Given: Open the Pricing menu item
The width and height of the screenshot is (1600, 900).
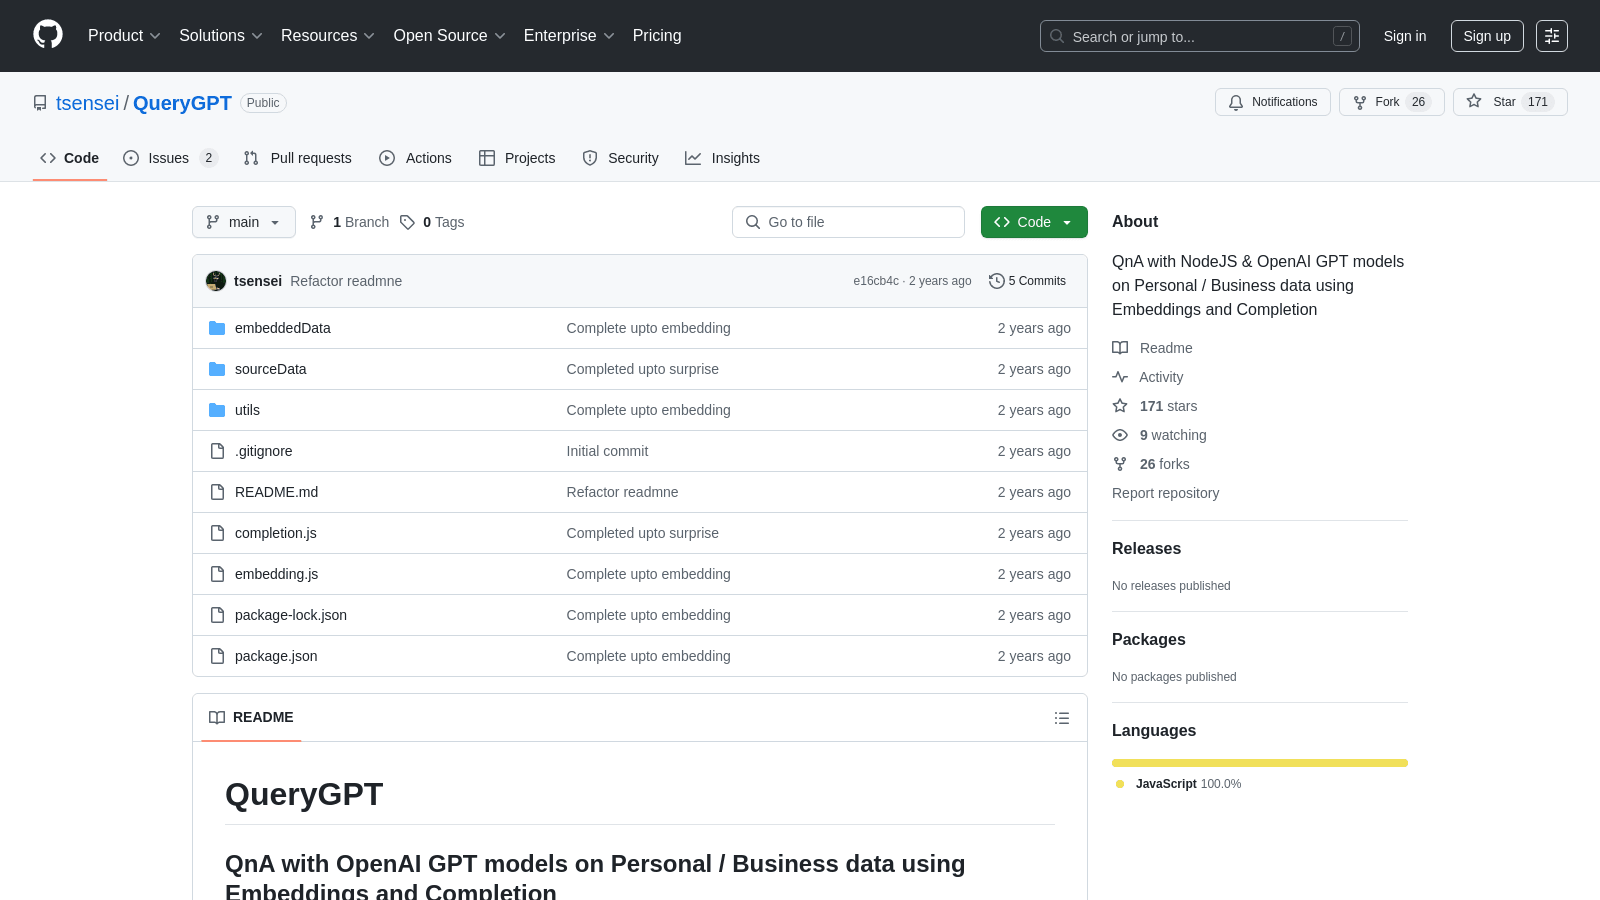Looking at the screenshot, I should tap(656, 35).
